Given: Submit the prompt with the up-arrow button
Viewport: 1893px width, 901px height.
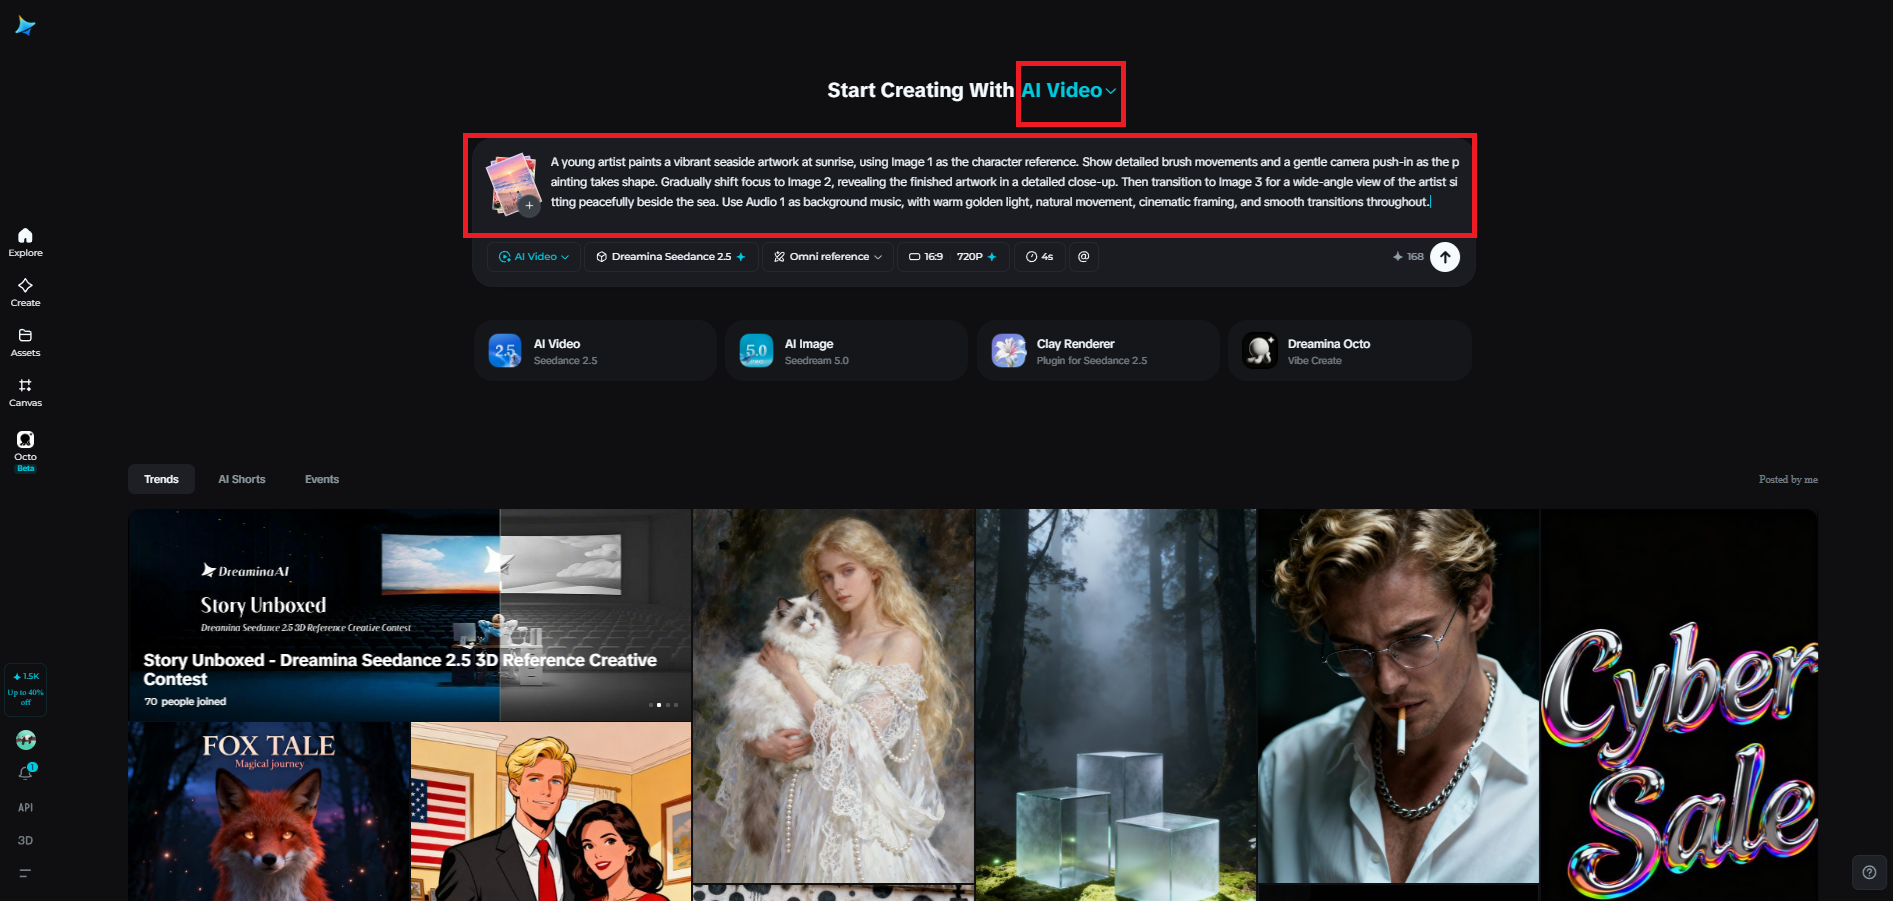Looking at the screenshot, I should tap(1445, 257).
